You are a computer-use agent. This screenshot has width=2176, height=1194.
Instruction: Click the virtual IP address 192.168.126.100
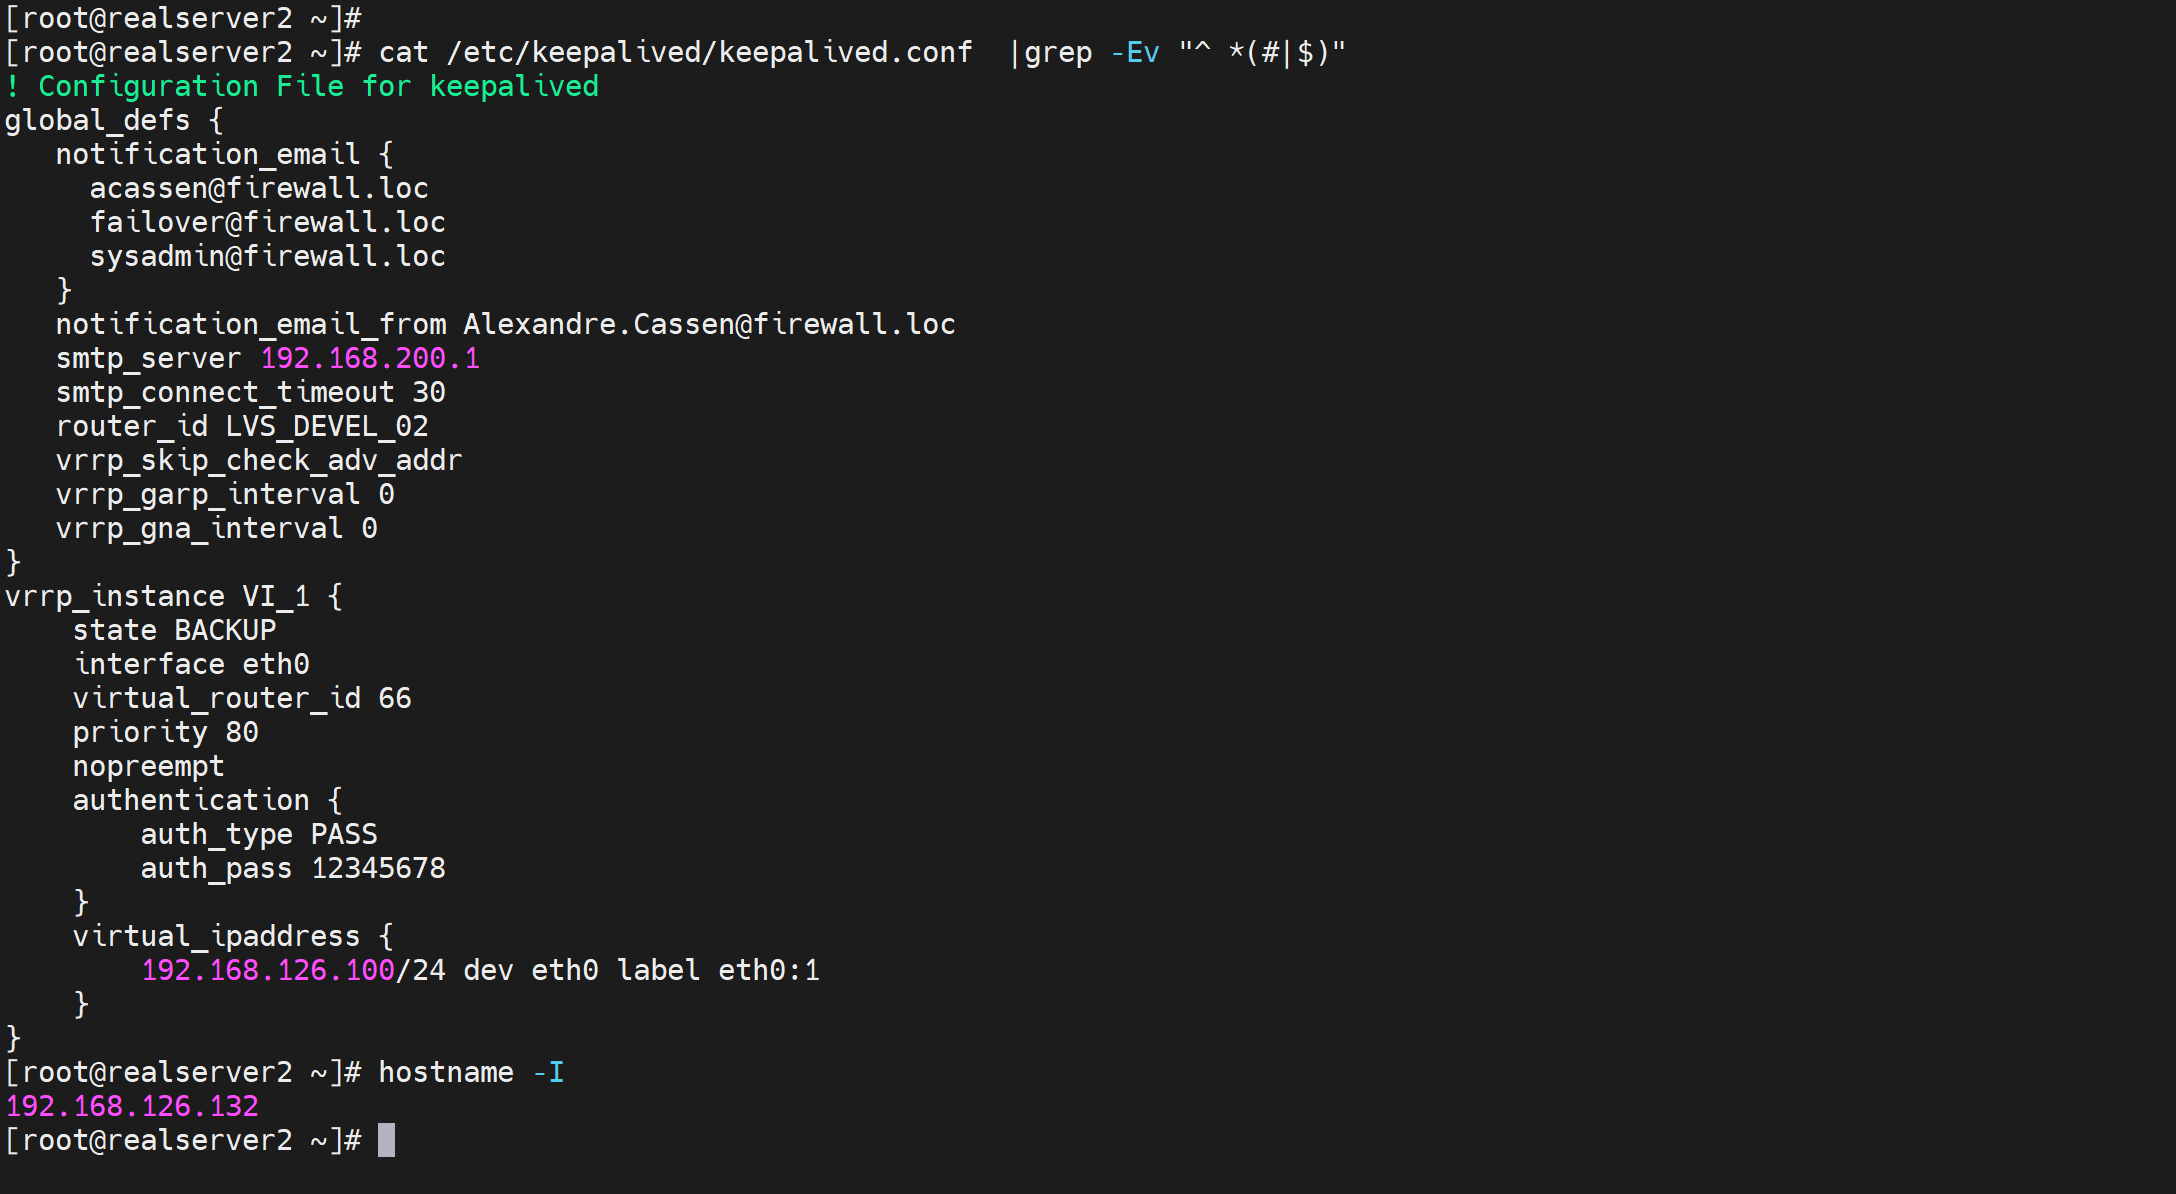[268, 970]
